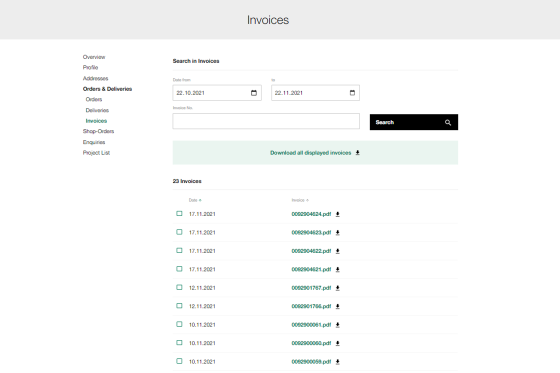560x373 pixels.
Task: Download invoice 0092904623.pdf via its arrow icon
Action: coord(338,233)
